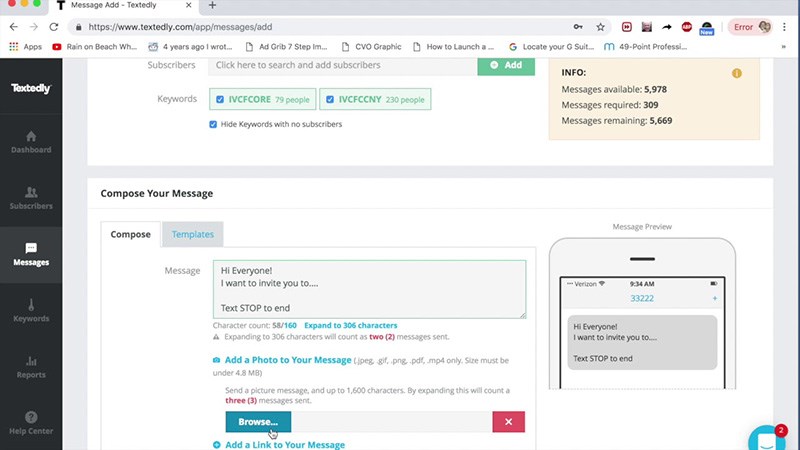Open the Messages section in sidebar
The height and width of the screenshot is (450, 800).
click(31, 255)
